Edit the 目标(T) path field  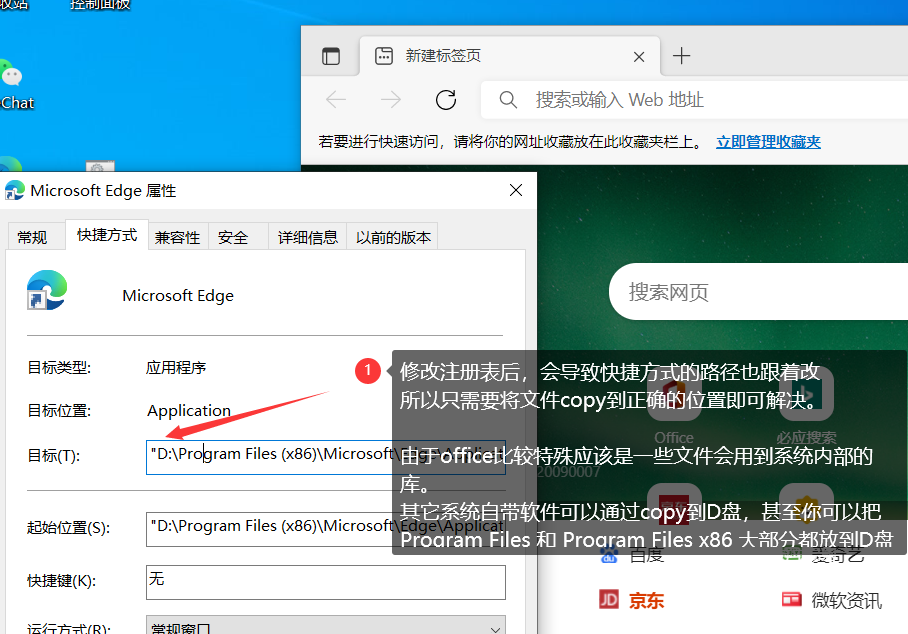[325, 457]
